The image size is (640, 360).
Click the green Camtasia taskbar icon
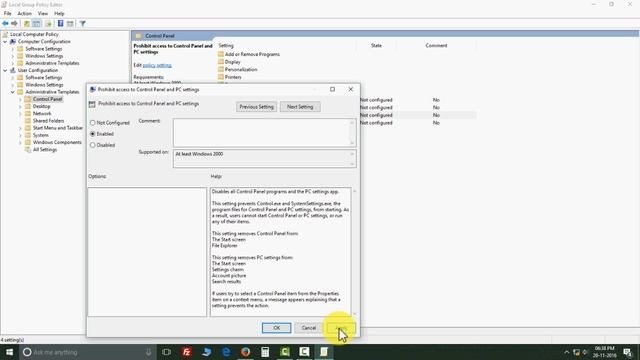click(284, 352)
